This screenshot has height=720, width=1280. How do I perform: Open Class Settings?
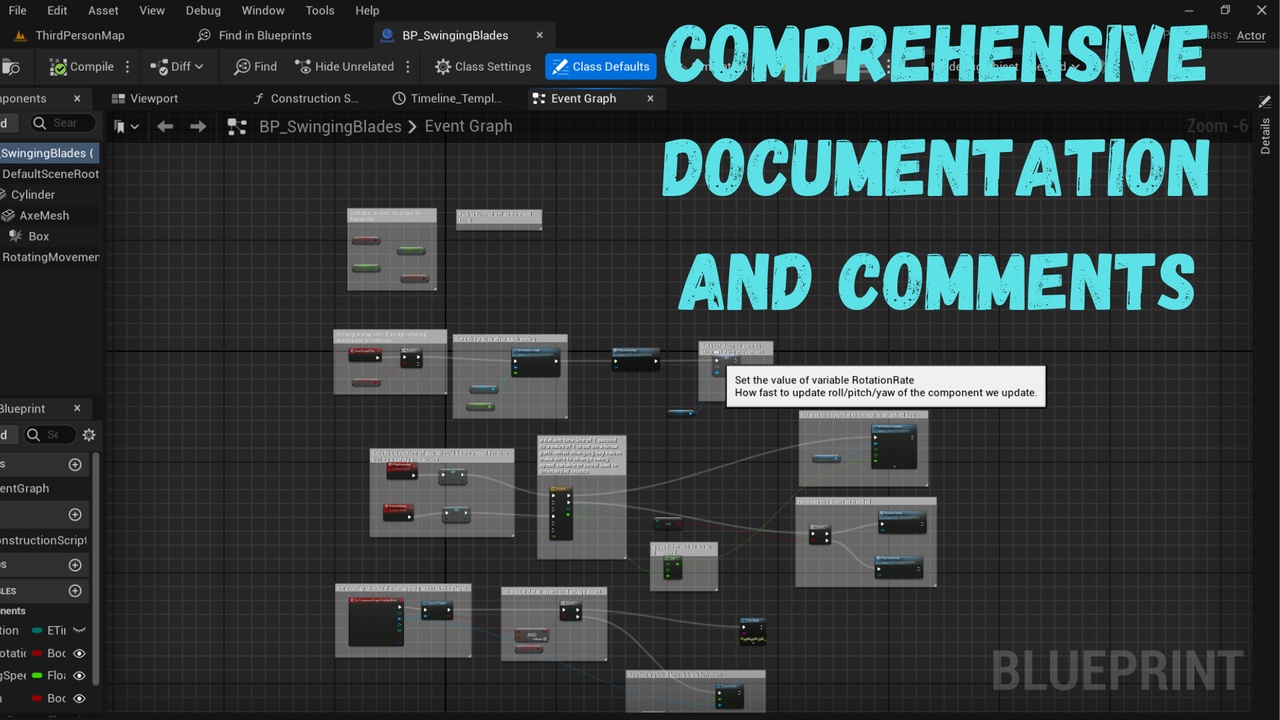(x=483, y=67)
